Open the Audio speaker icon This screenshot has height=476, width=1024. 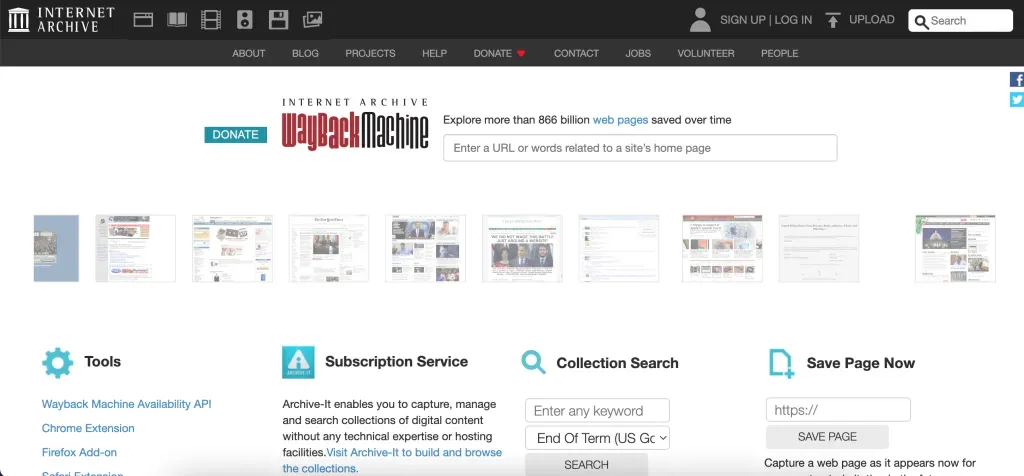[x=245, y=20]
